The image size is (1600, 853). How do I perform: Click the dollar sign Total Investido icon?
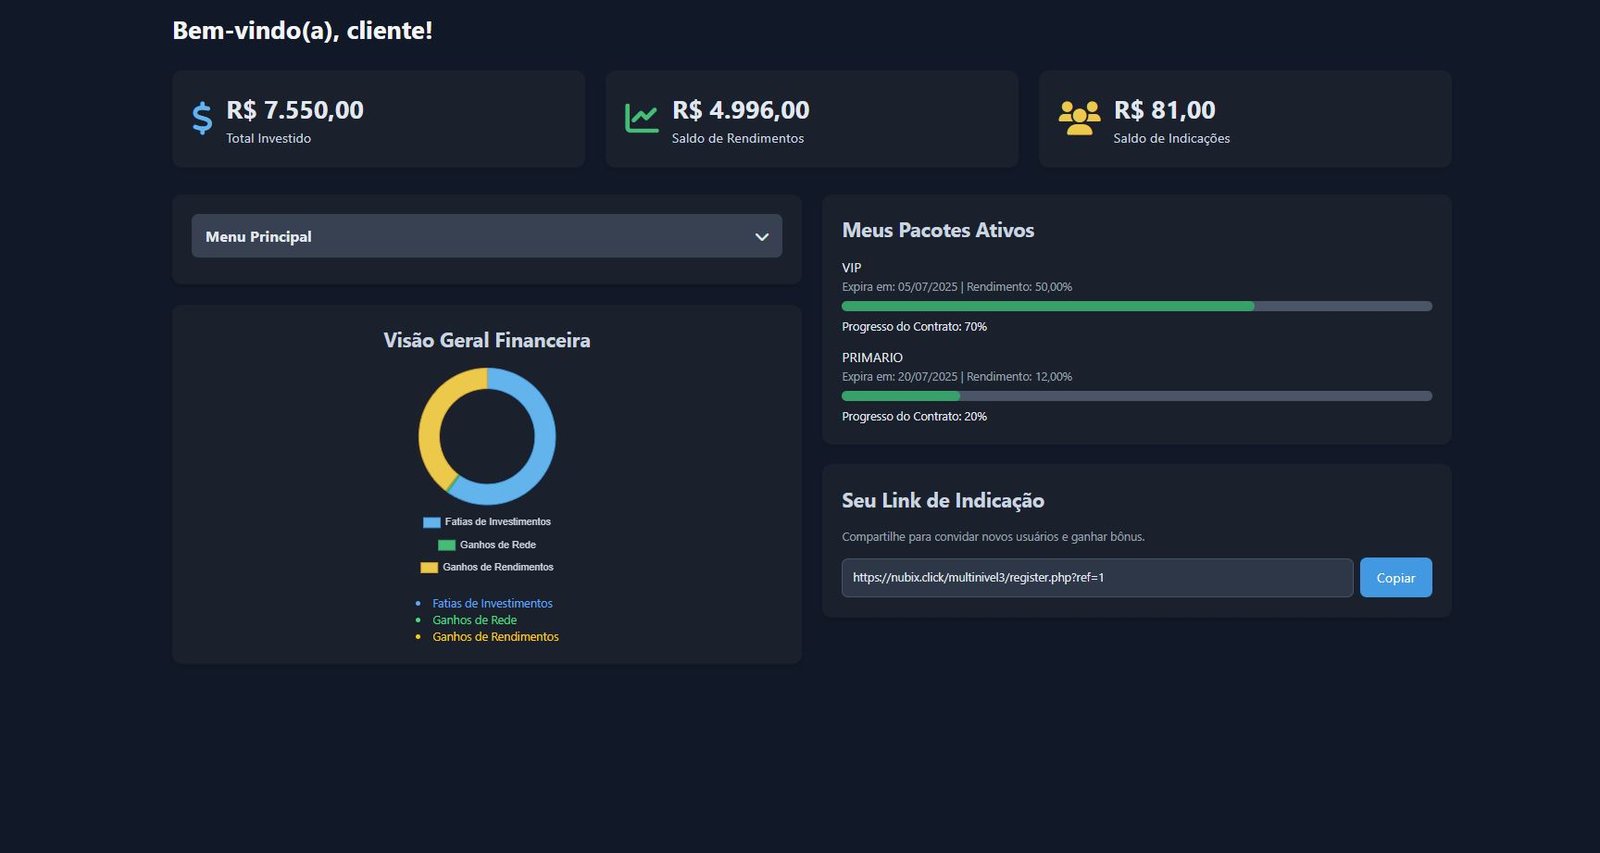click(x=202, y=118)
